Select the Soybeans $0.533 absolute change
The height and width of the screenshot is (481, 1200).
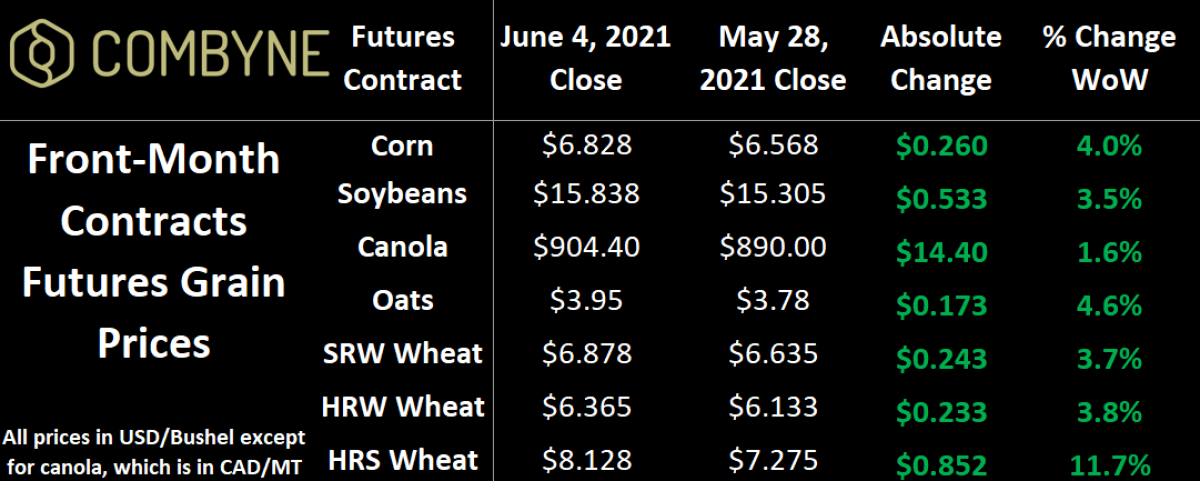[941, 199]
